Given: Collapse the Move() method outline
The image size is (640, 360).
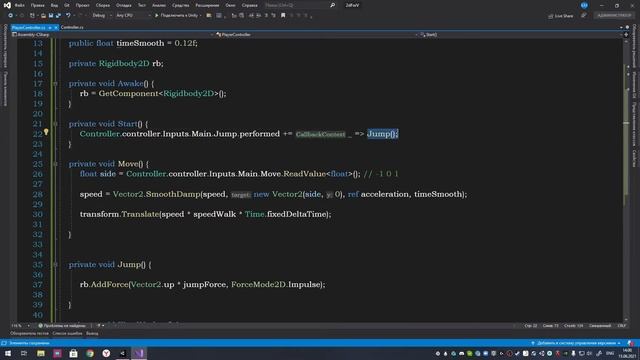Looking at the screenshot, I should pyautogui.click(x=55, y=164).
